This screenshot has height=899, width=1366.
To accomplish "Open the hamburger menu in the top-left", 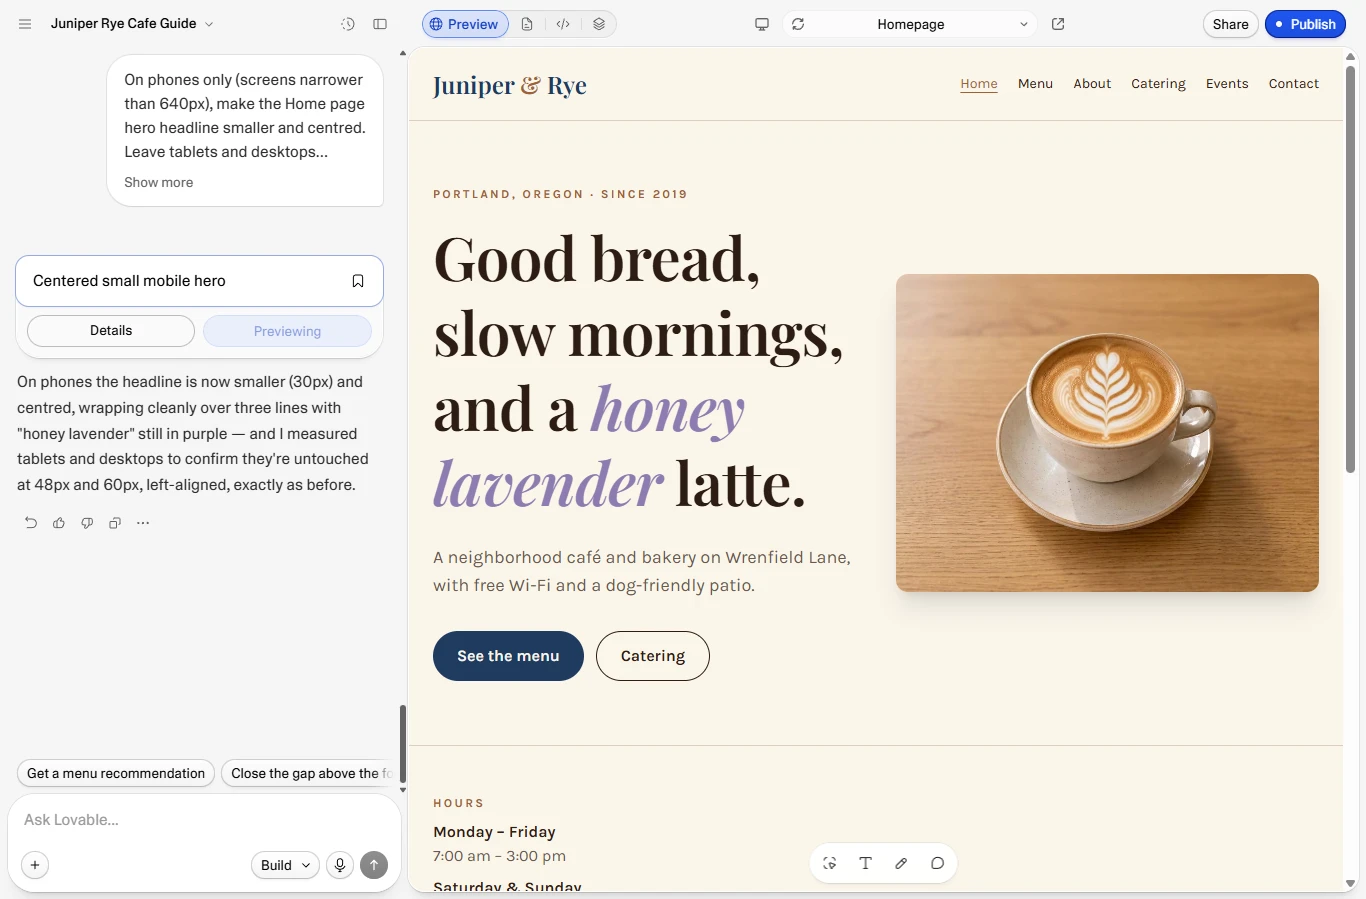I will tap(25, 24).
